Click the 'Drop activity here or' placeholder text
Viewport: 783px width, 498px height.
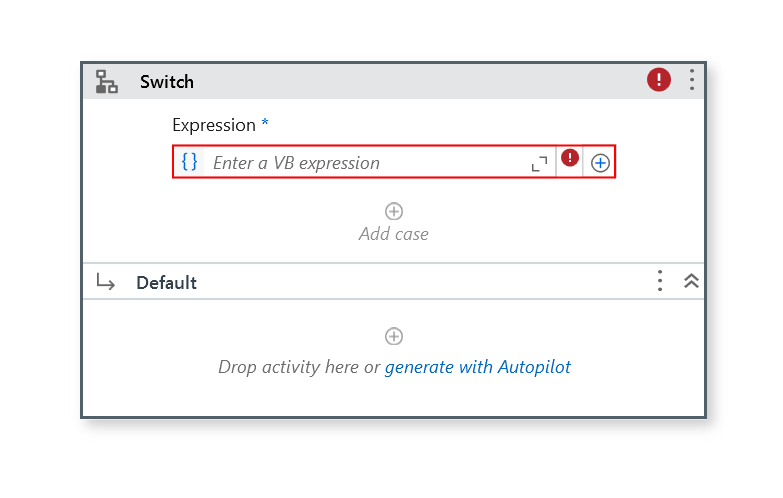pos(299,367)
